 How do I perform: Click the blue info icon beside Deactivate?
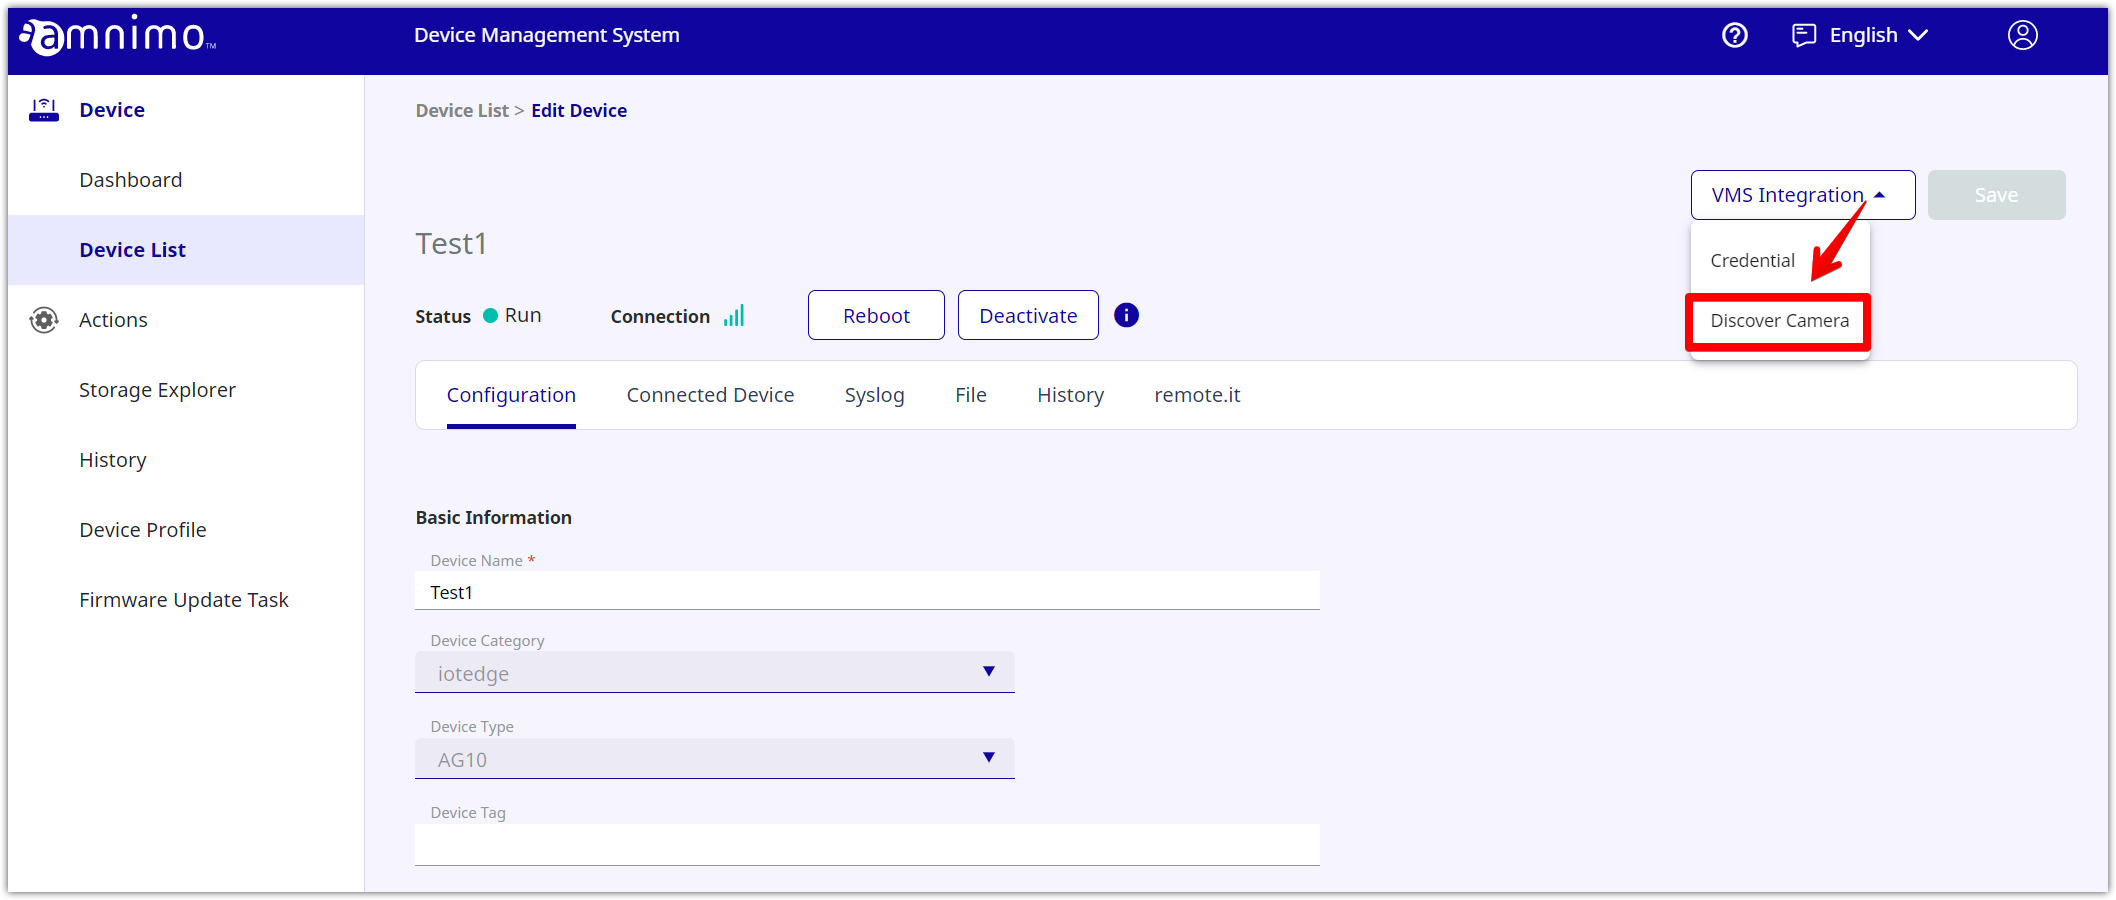click(1126, 315)
